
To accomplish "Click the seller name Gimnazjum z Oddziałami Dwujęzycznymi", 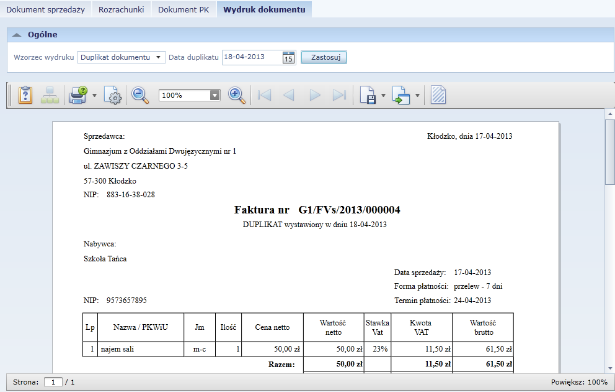I will tap(160, 151).
